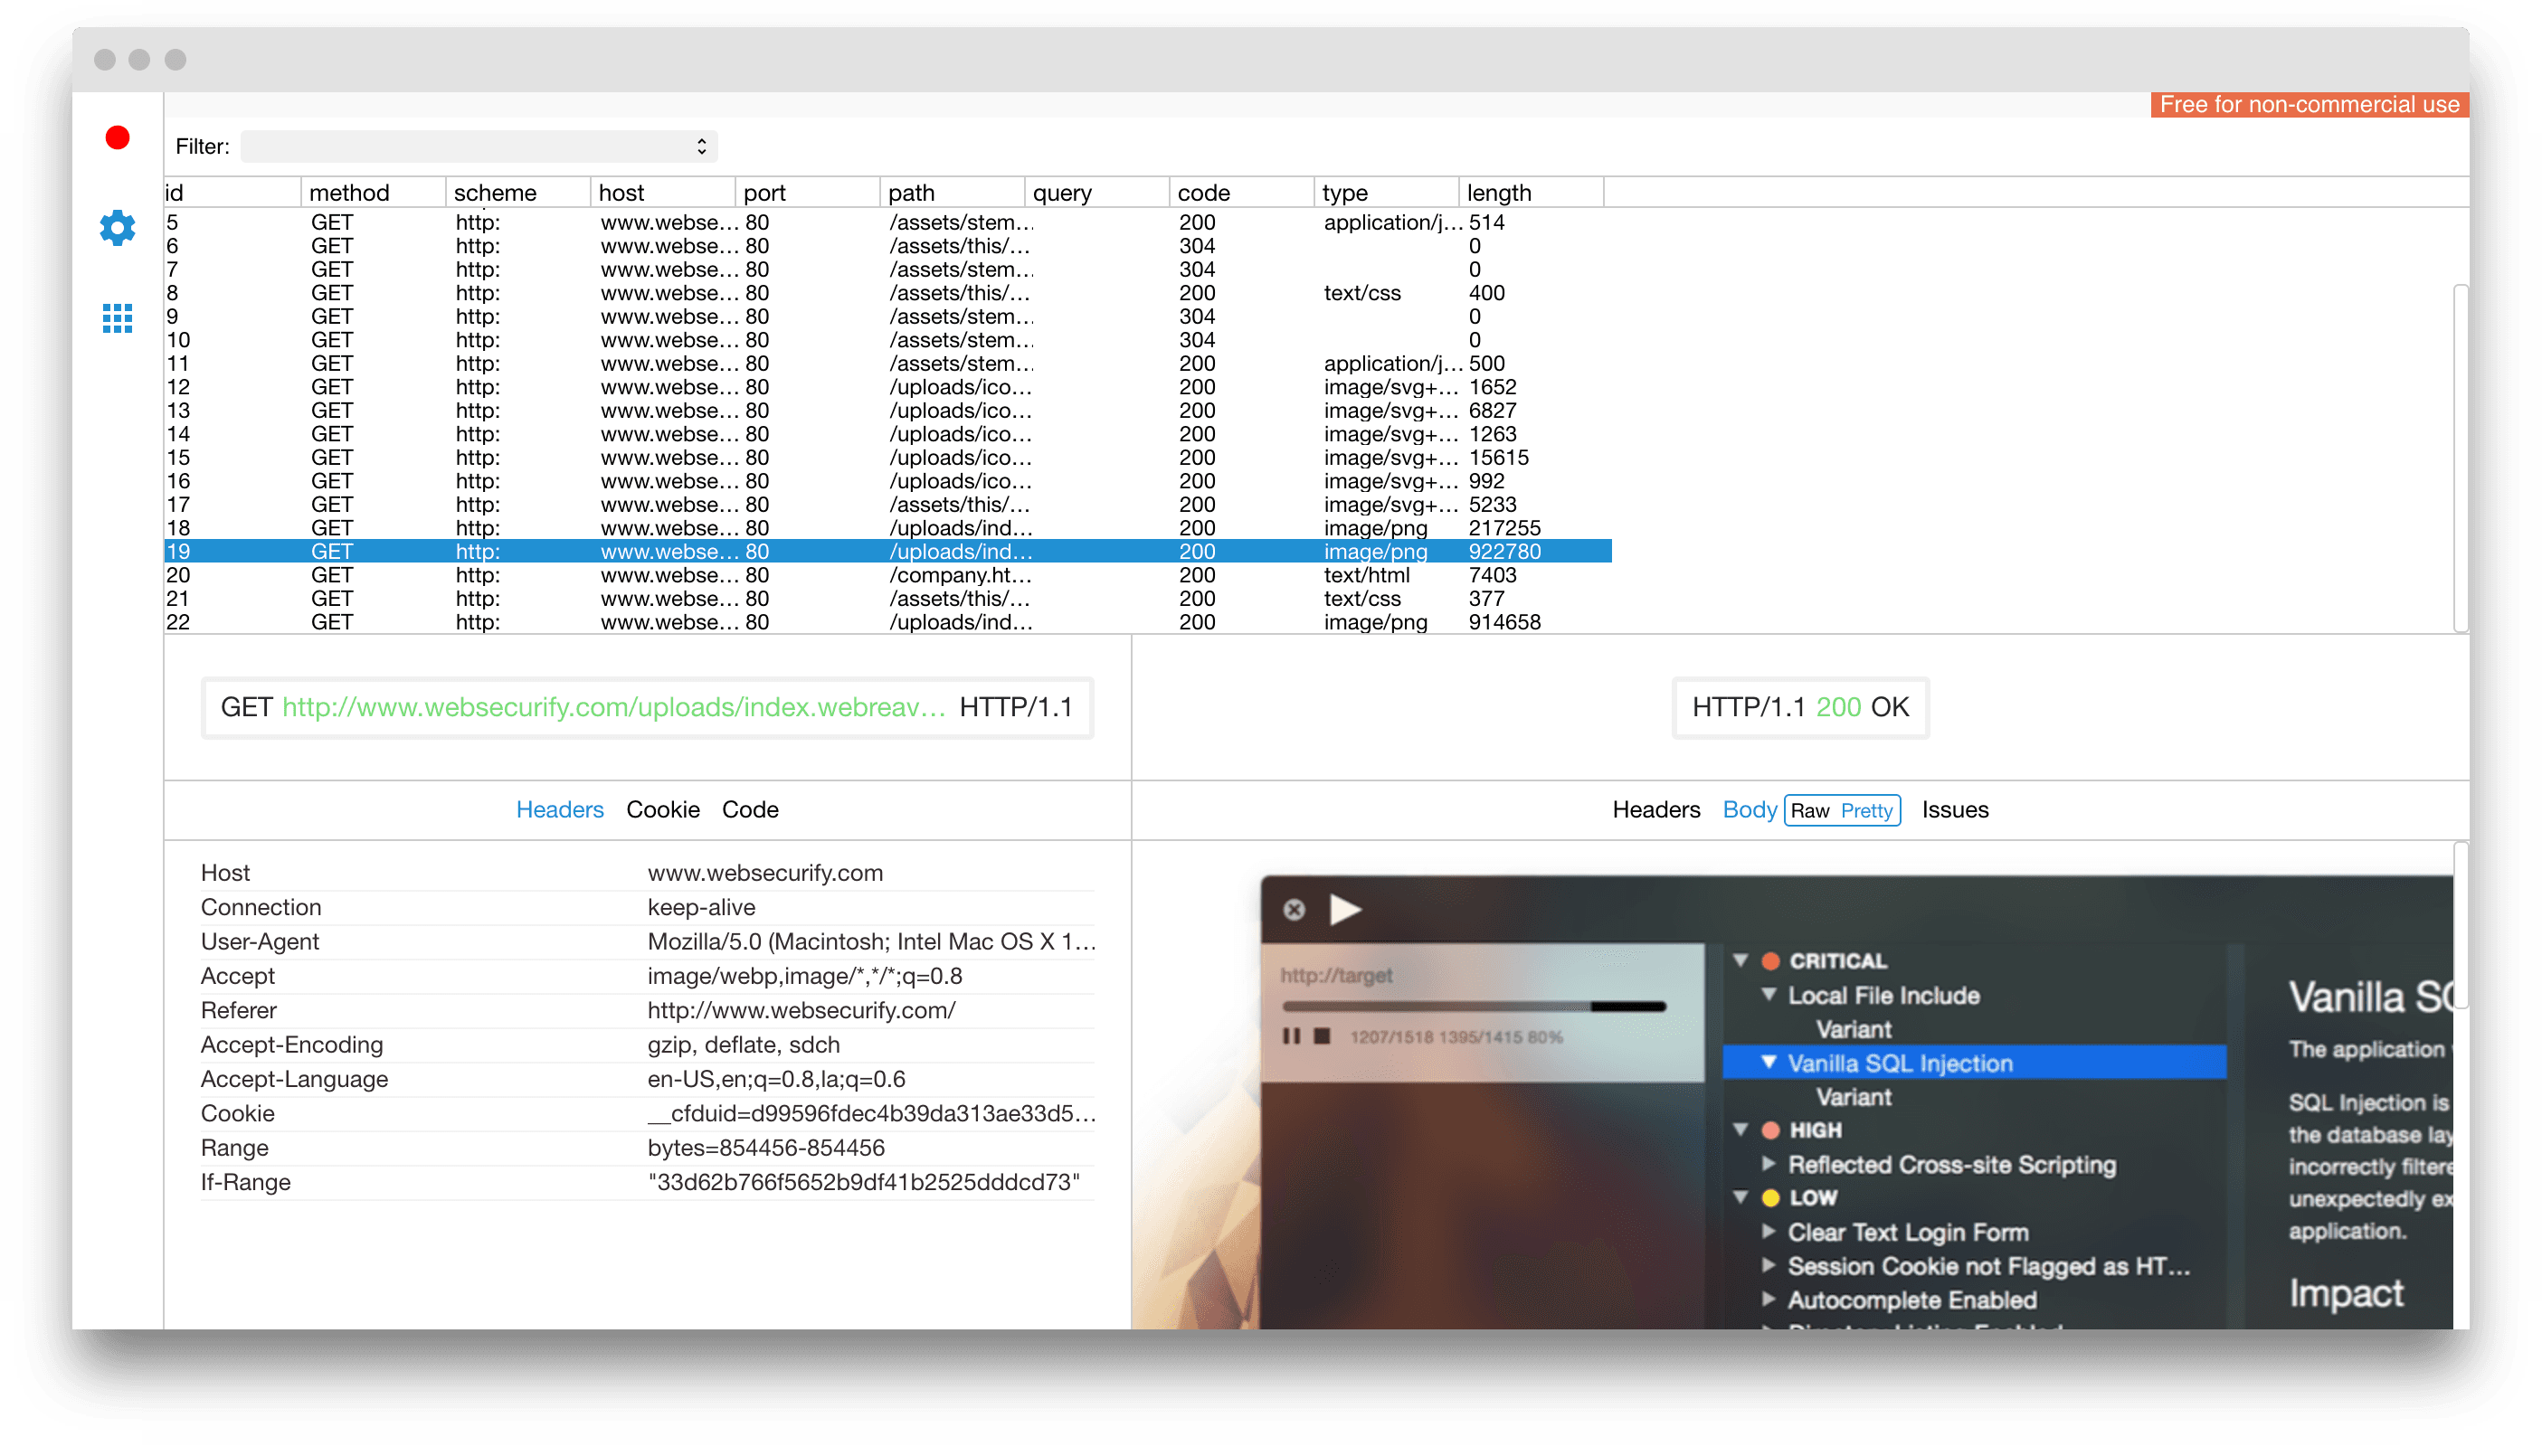Open the settings gear in sidebar

tap(117, 228)
